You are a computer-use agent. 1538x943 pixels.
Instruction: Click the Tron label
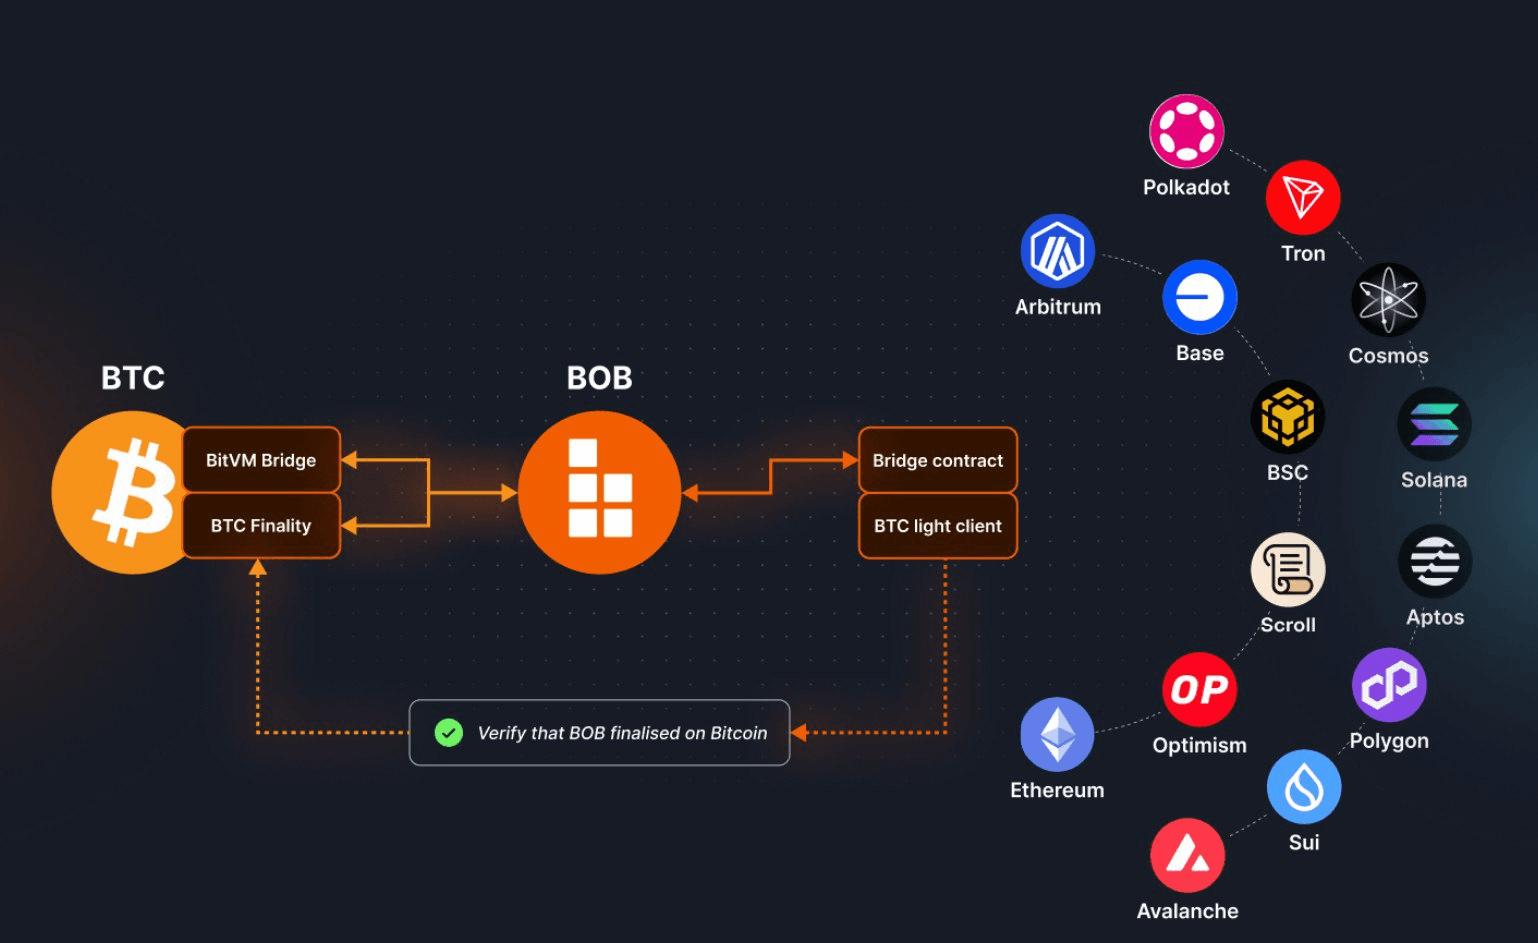pyautogui.click(x=1303, y=254)
